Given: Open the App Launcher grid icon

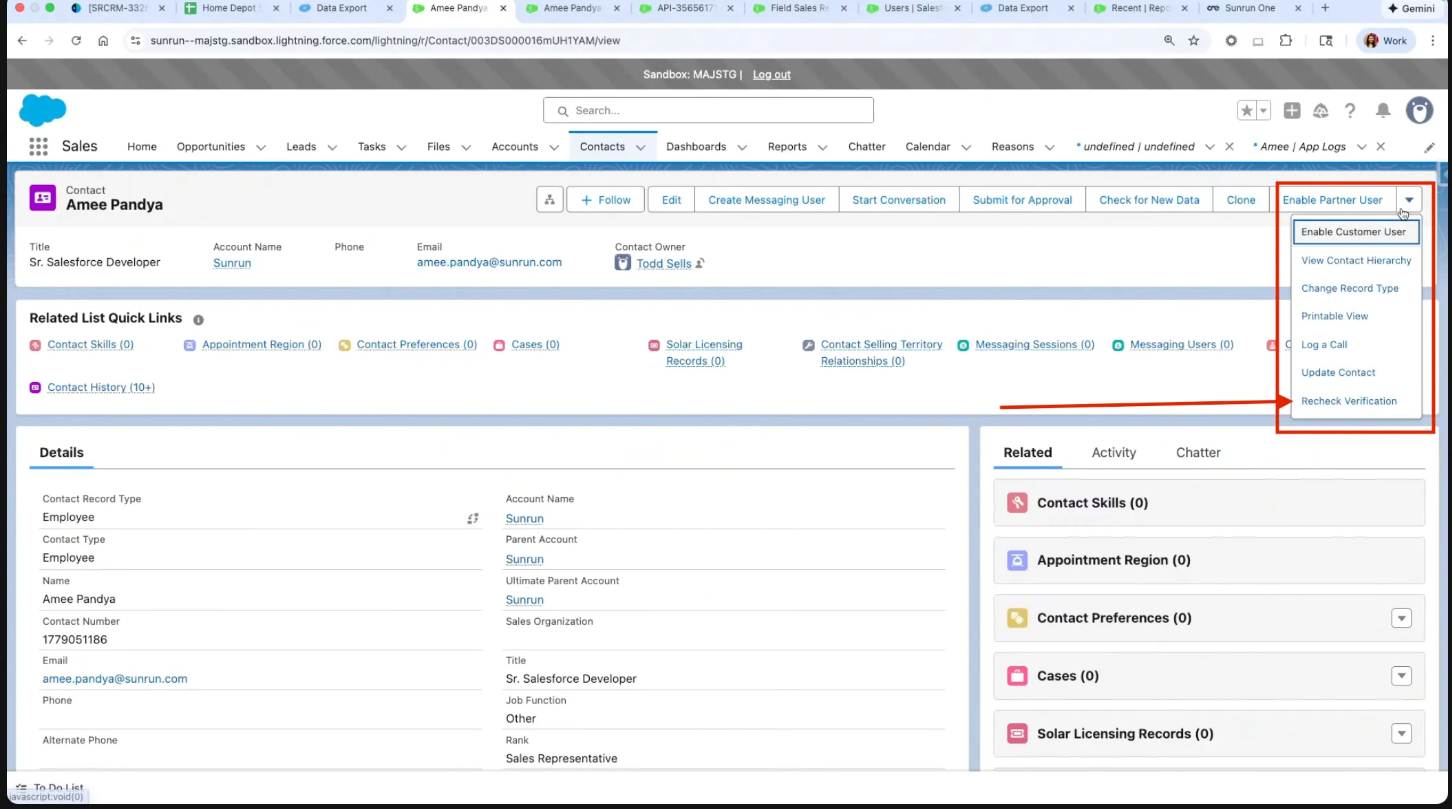Looking at the screenshot, I should pos(38,146).
